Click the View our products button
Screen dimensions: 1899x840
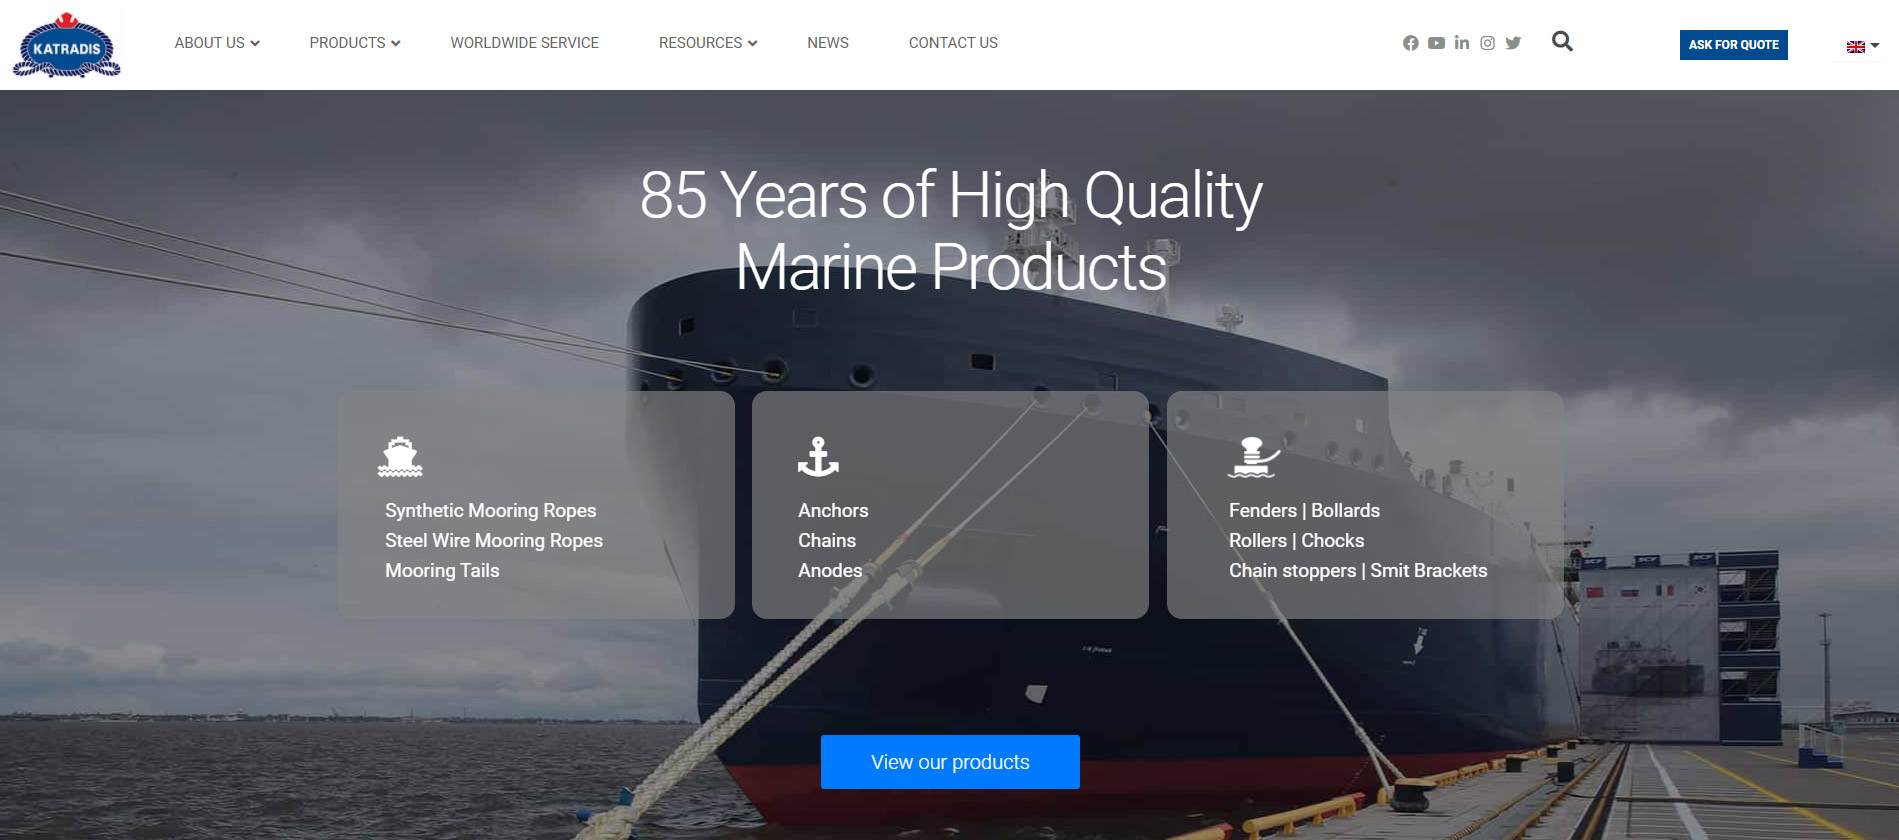coord(950,762)
